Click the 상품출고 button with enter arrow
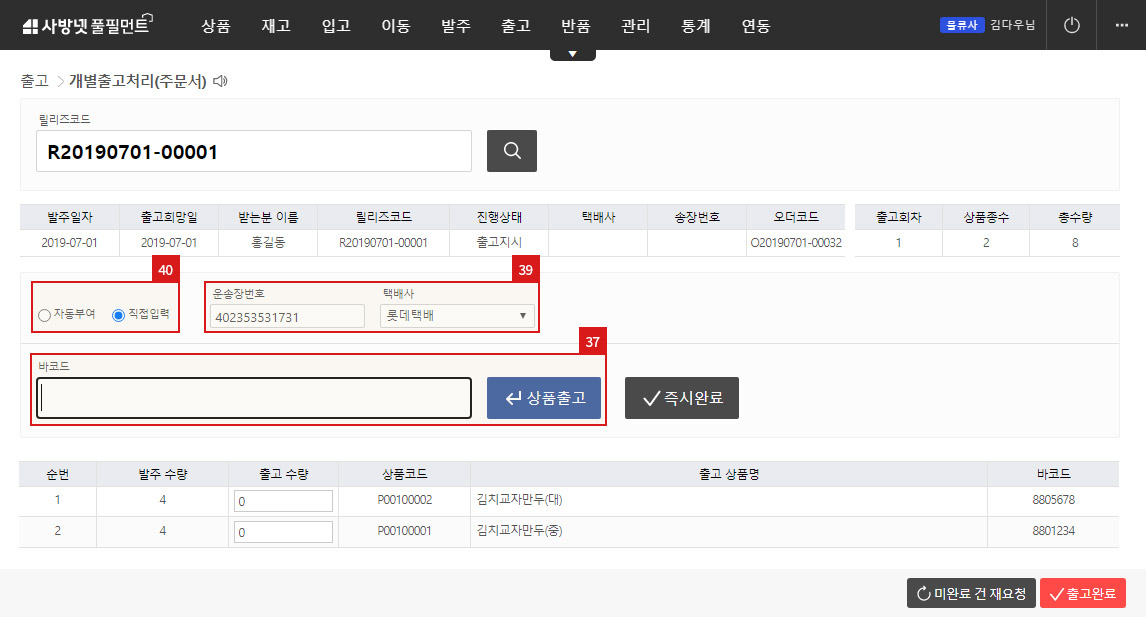Image resolution: width=1146 pixels, height=617 pixels. tap(543, 397)
